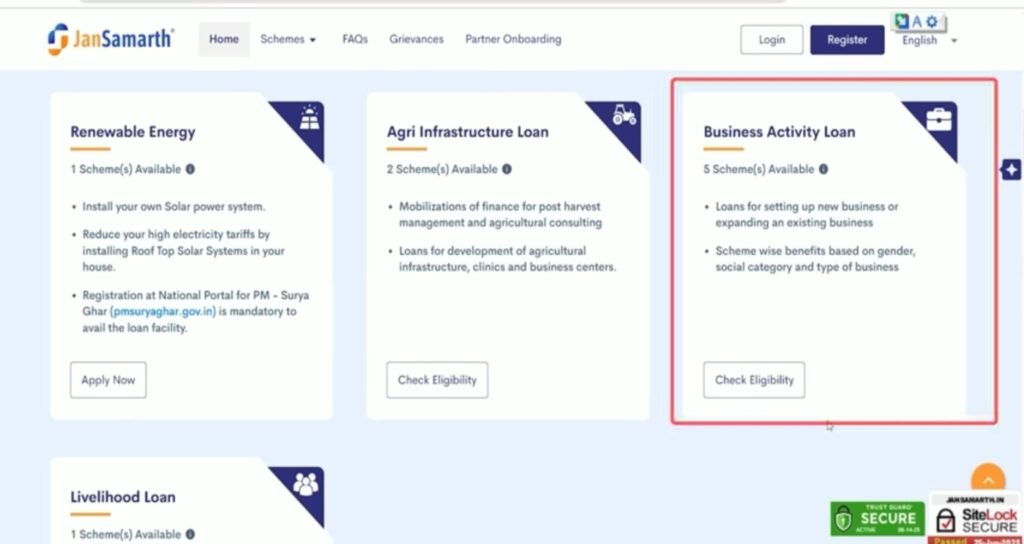Click text 'Mobilizations of finance for post harvest'
1024x544 pixels.
click(500, 206)
